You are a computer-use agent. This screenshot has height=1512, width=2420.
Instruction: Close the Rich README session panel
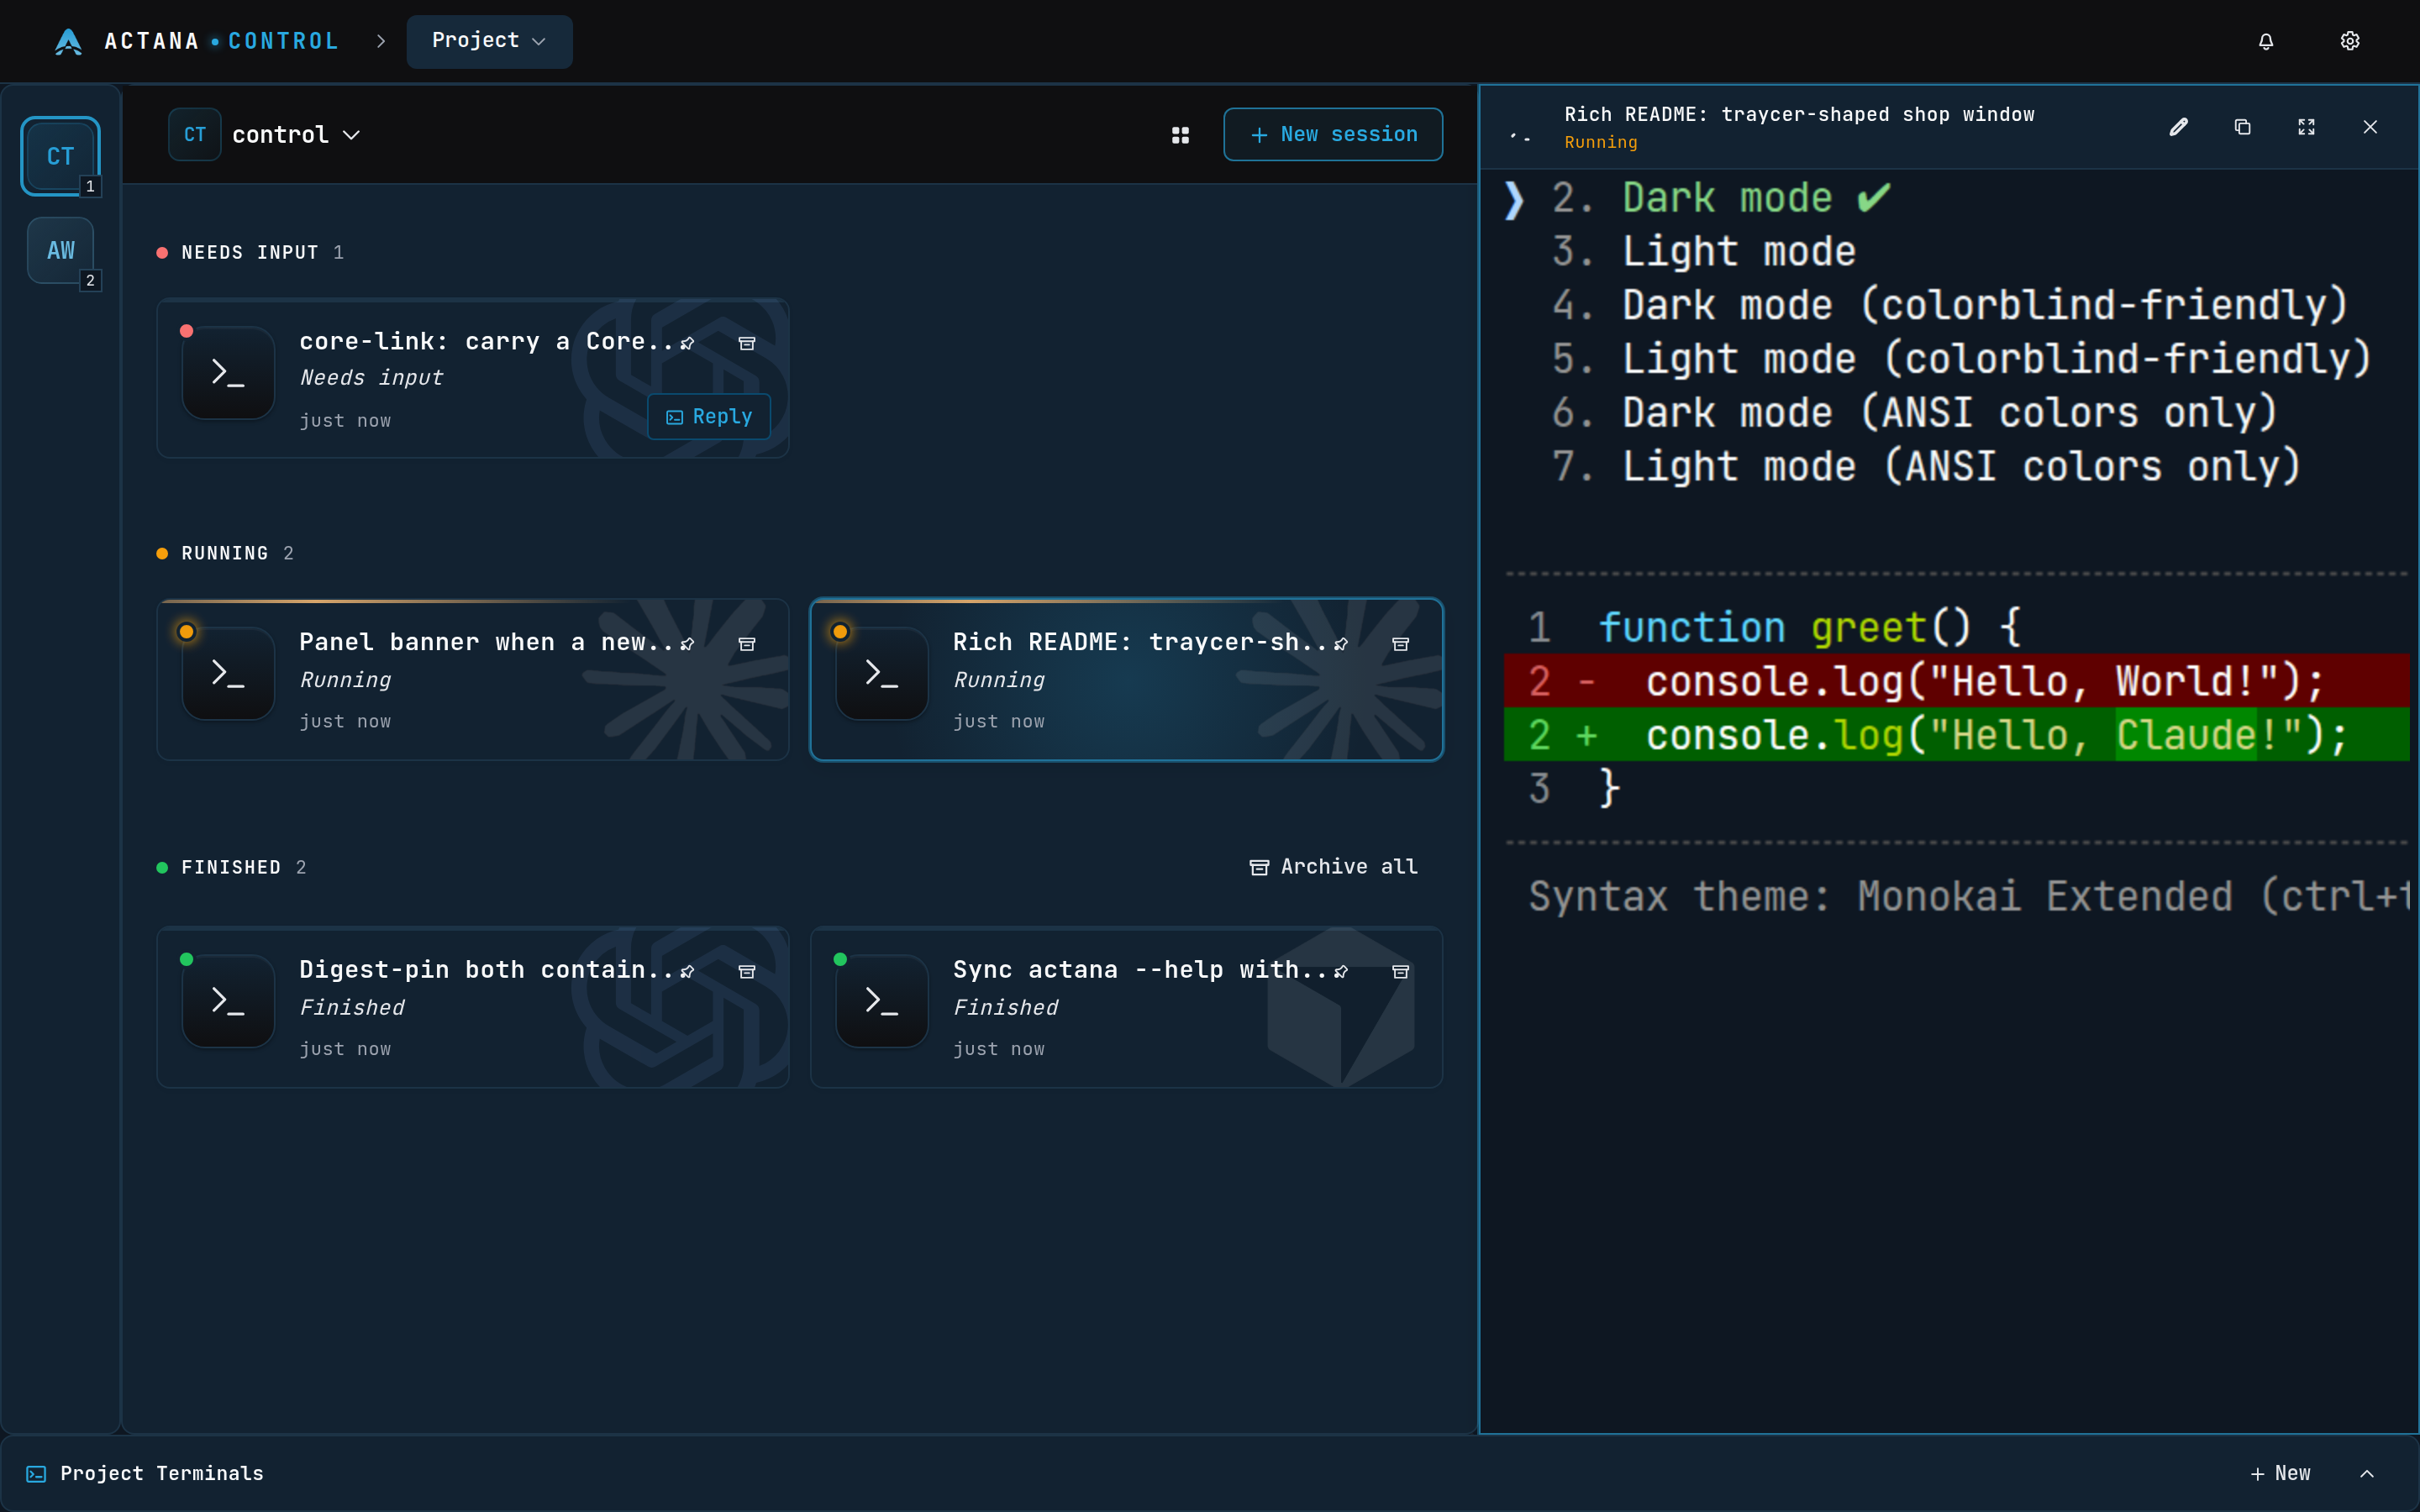pos(2370,127)
